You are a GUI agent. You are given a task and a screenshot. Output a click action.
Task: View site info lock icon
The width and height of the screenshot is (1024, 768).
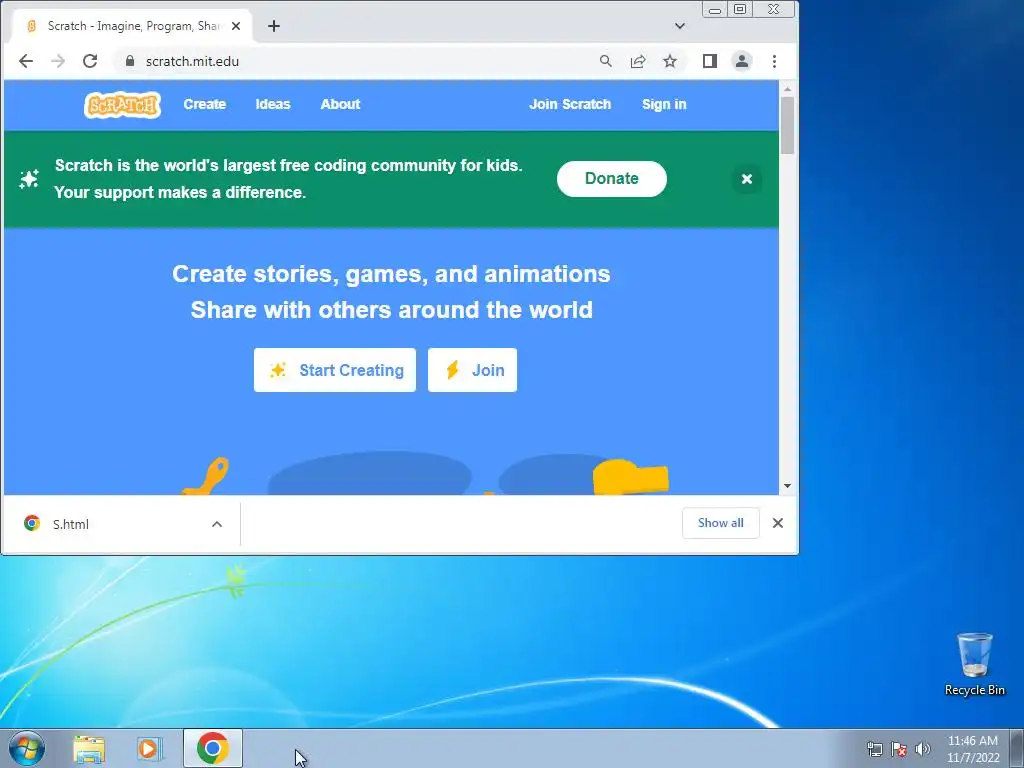(130, 61)
